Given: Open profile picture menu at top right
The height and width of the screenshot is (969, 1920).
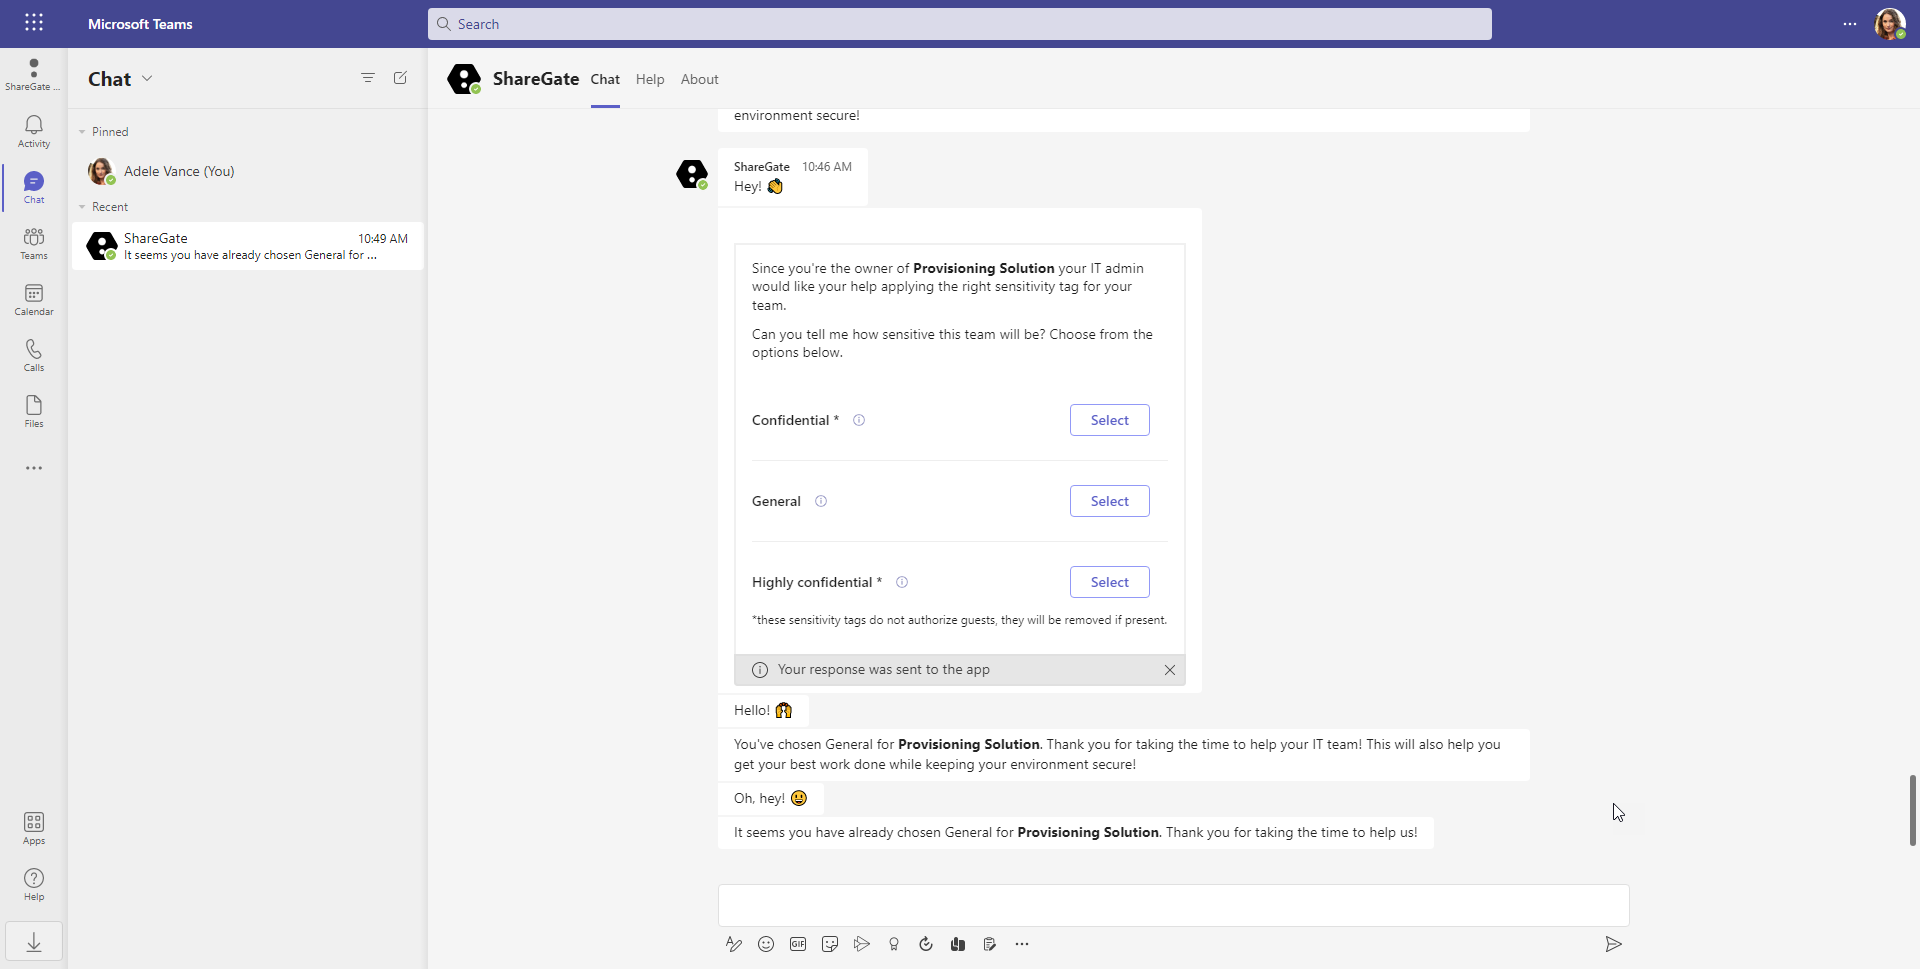Looking at the screenshot, I should click(x=1889, y=24).
